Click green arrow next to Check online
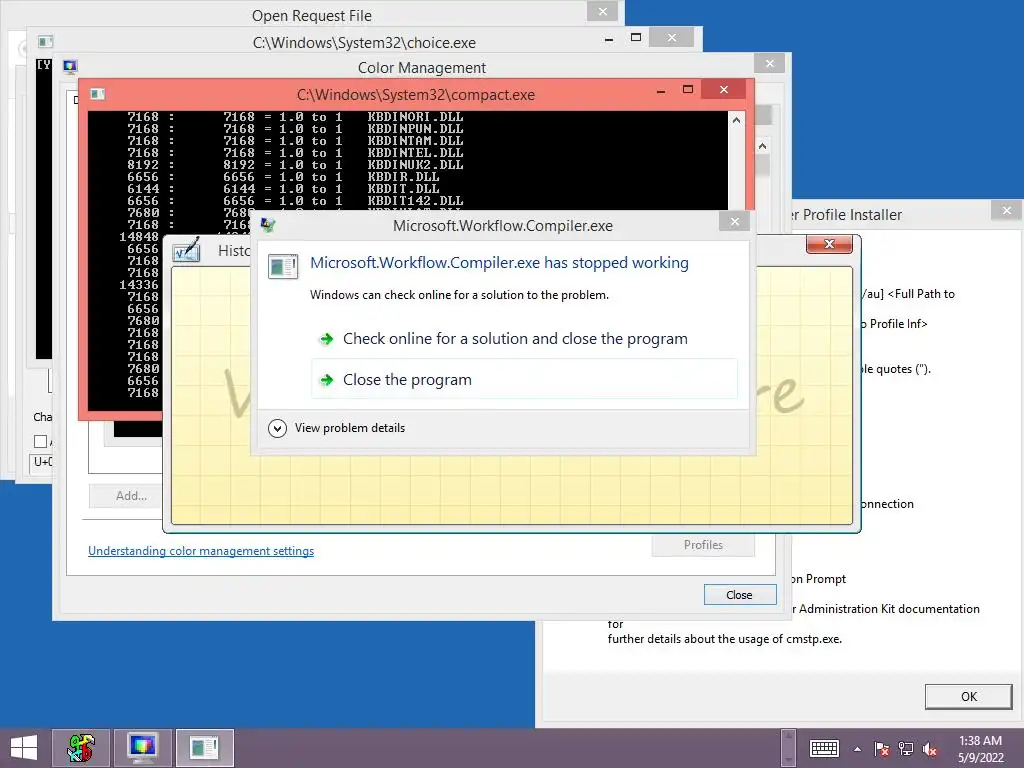 coord(326,338)
